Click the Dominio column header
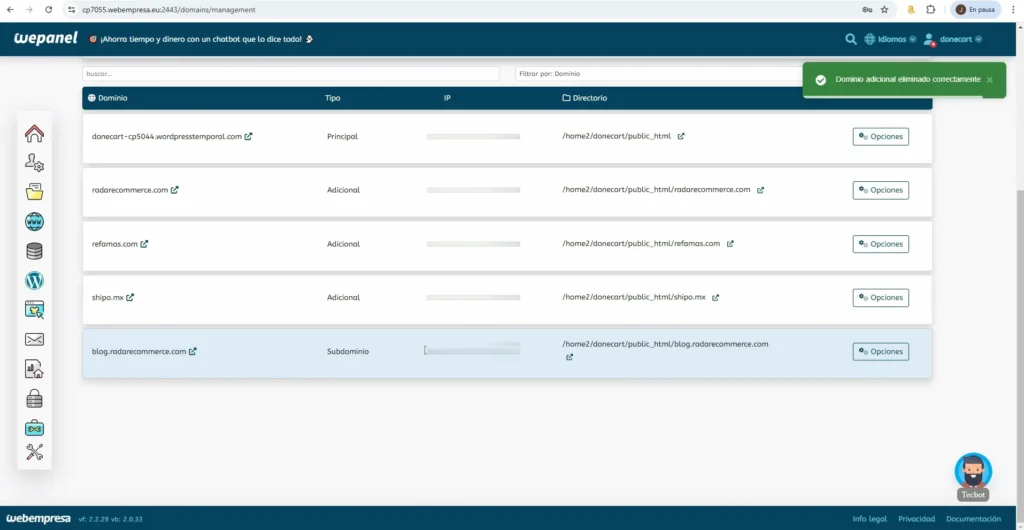 click(108, 98)
